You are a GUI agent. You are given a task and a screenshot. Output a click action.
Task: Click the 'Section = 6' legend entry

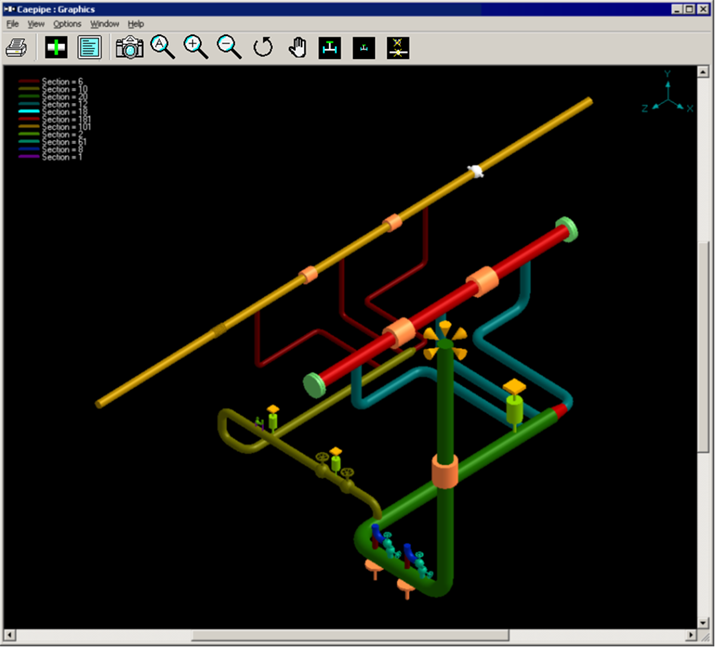point(51,82)
